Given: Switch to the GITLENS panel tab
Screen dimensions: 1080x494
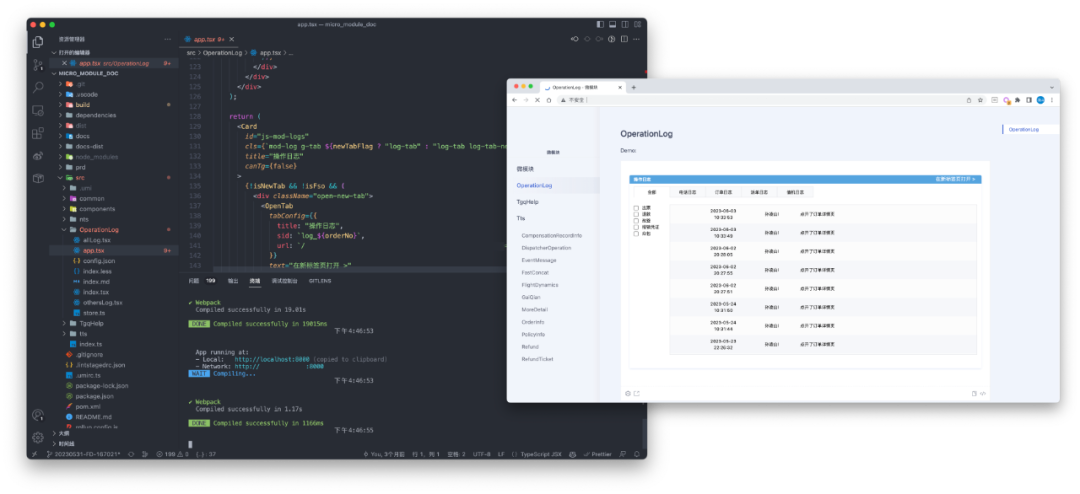Looking at the screenshot, I should pyautogui.click(x=320, y=281).
